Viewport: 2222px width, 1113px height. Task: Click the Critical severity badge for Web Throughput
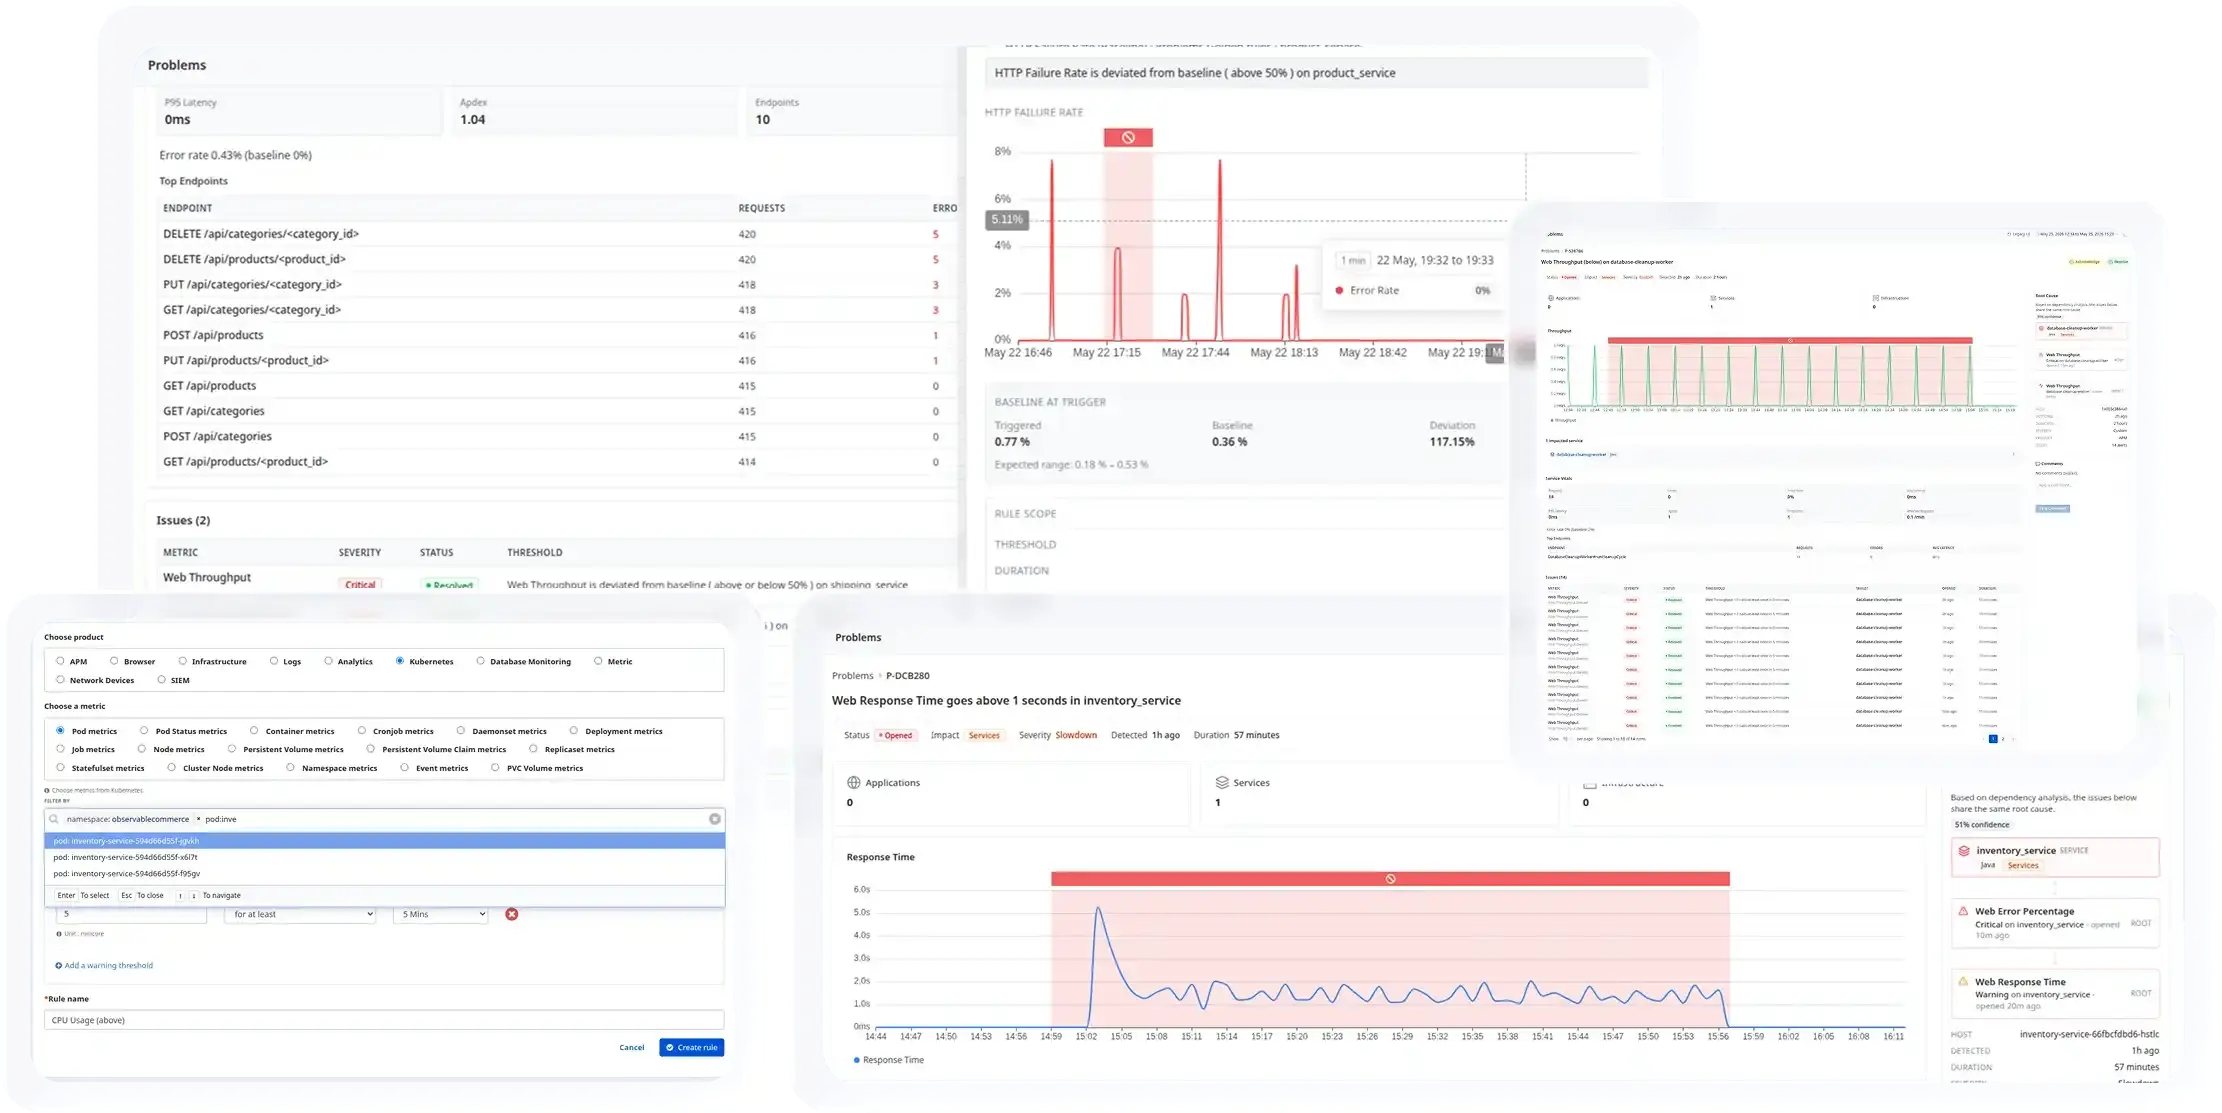coord(360,585)
